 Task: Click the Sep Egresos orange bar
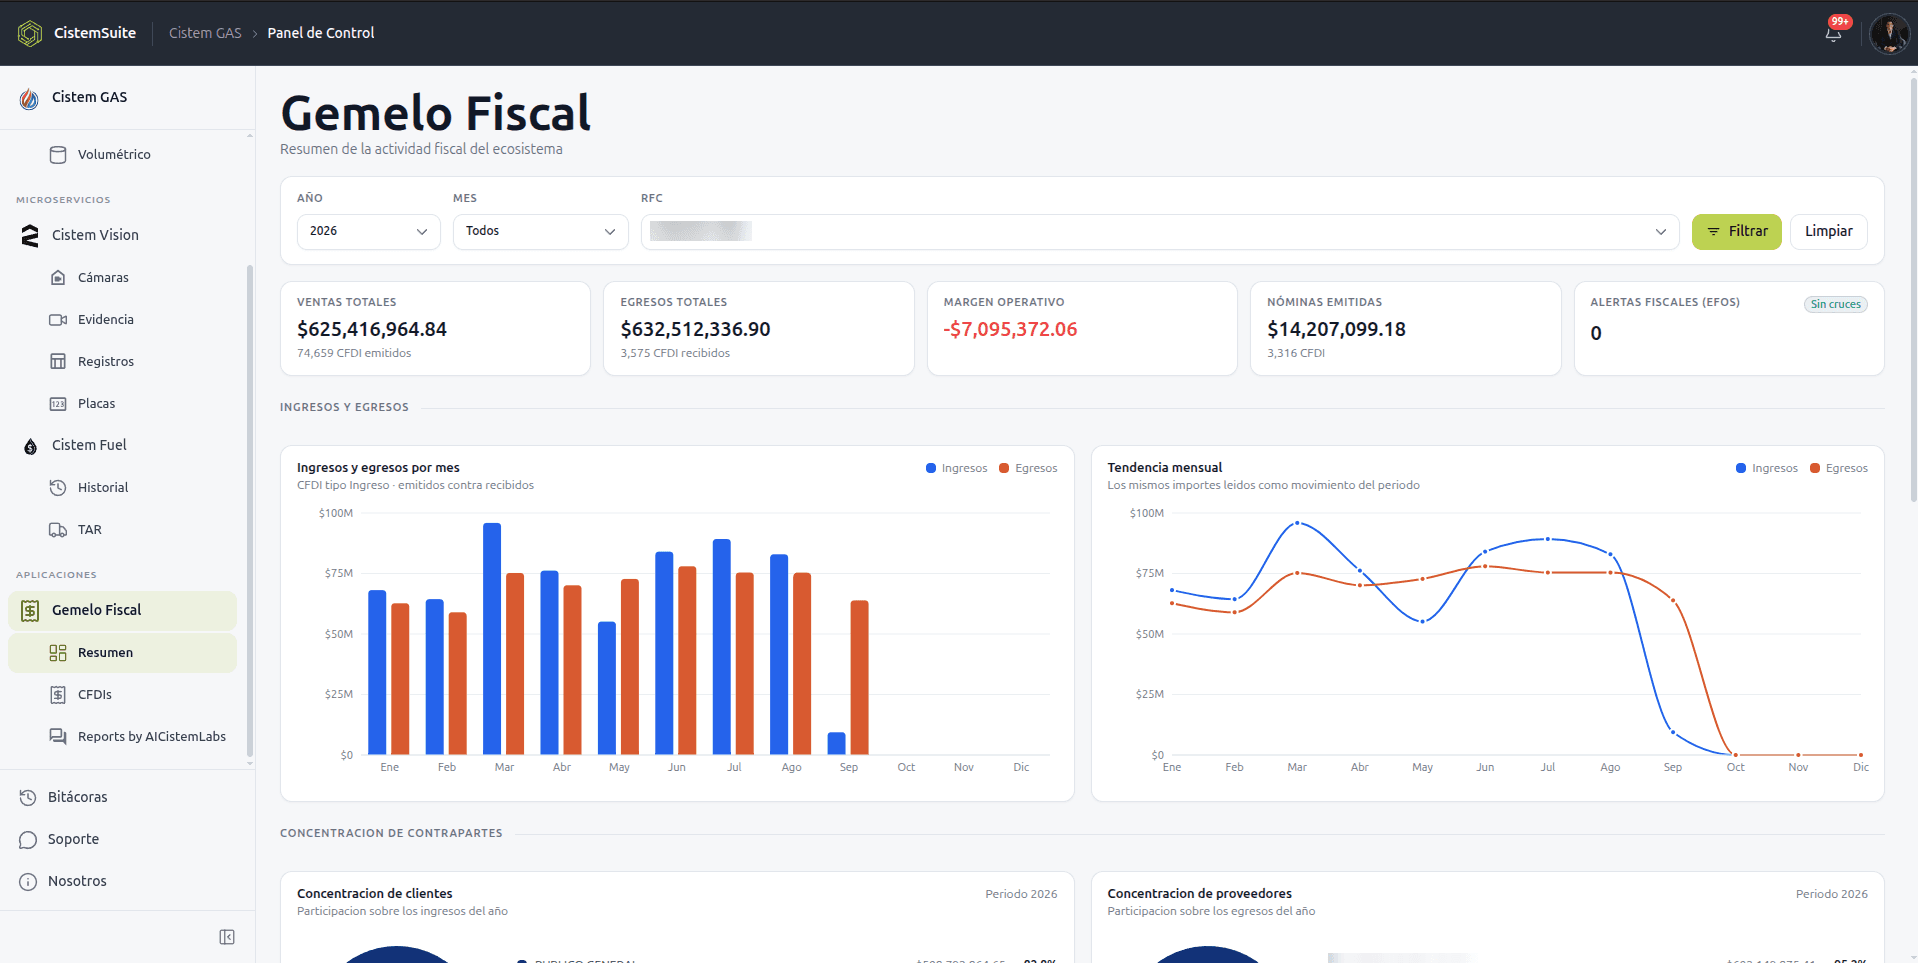point(860,678)
